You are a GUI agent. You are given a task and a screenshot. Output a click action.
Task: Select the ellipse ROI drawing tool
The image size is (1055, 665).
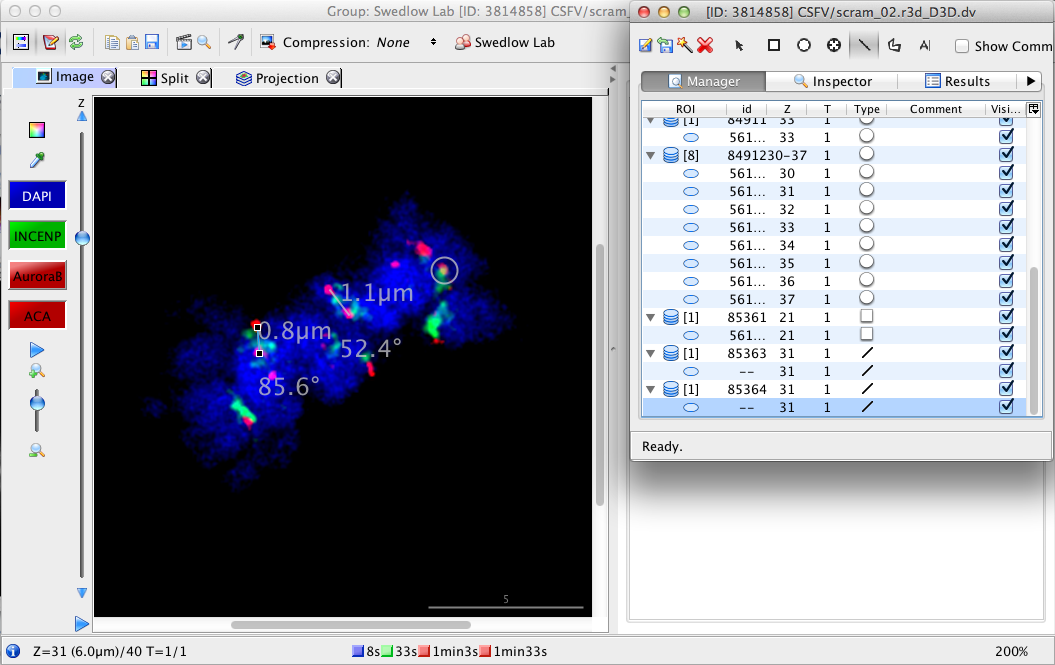tap(804, 45)
